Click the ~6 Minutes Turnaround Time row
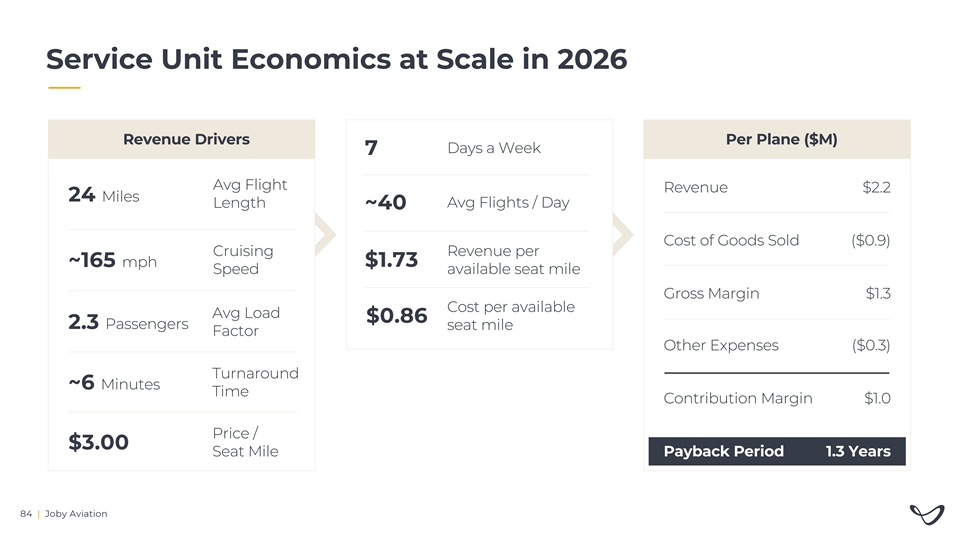 182,382
